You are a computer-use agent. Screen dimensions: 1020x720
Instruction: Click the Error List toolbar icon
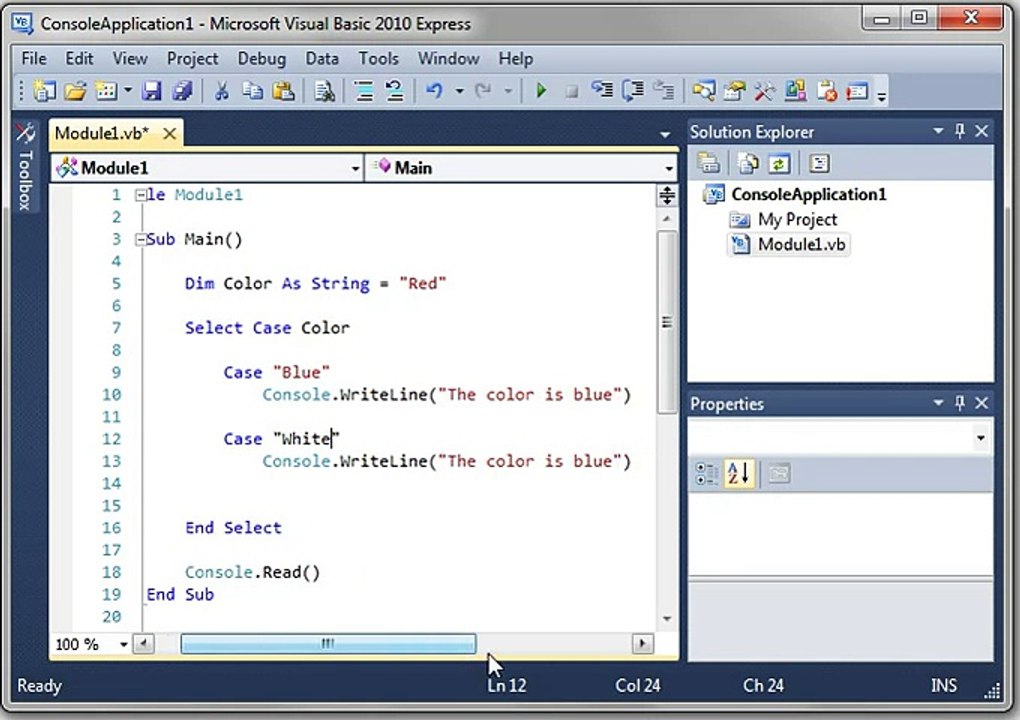[827, 91]
